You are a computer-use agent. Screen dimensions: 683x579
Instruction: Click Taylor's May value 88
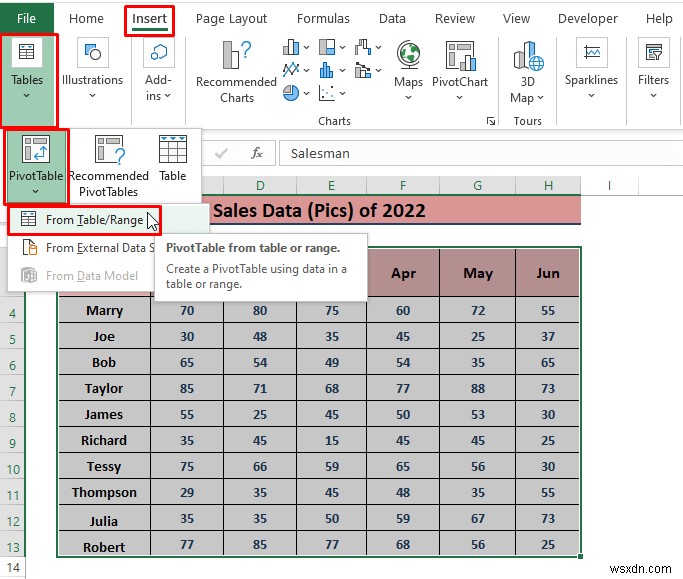click(478, 388)
